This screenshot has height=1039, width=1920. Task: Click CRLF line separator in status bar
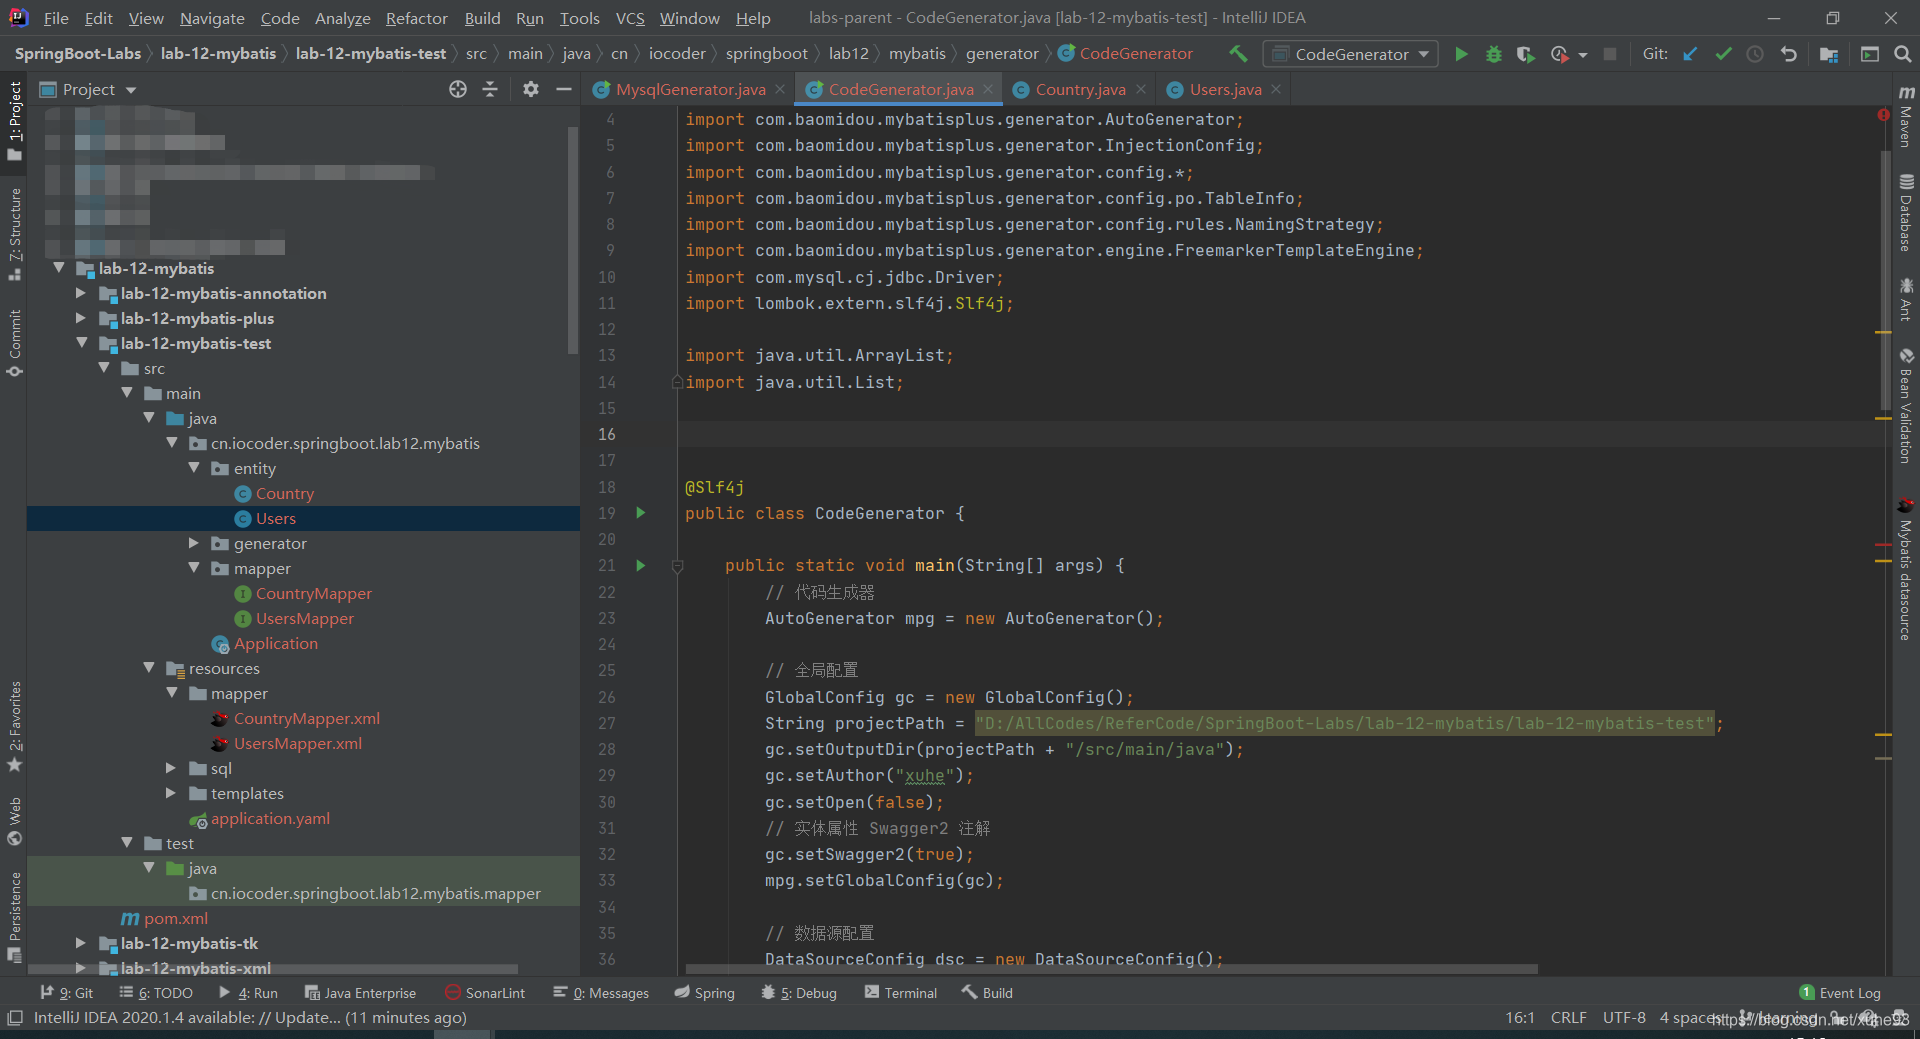[1568, 1018]
